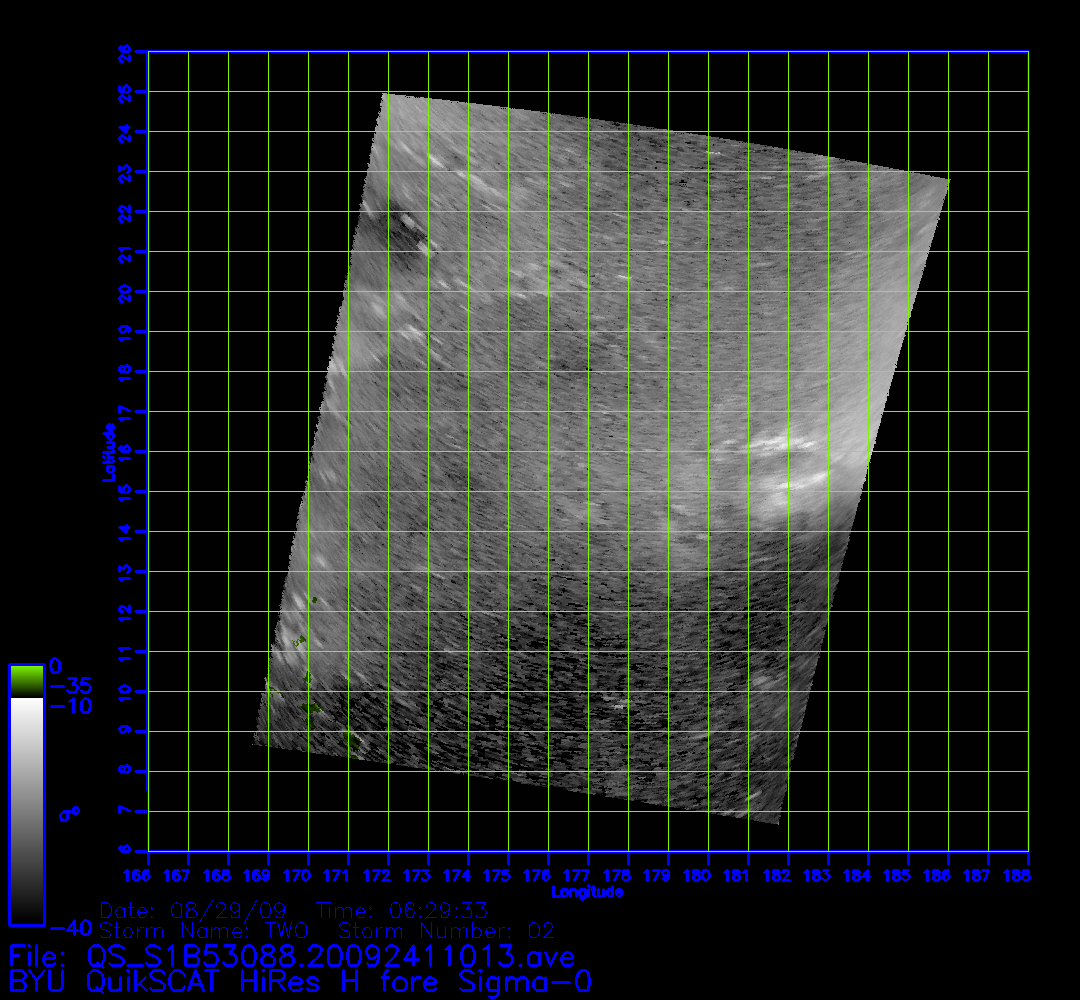Click the -35 label beside the color bar
Screen dimensions: 1080x1000
point(70,686)
